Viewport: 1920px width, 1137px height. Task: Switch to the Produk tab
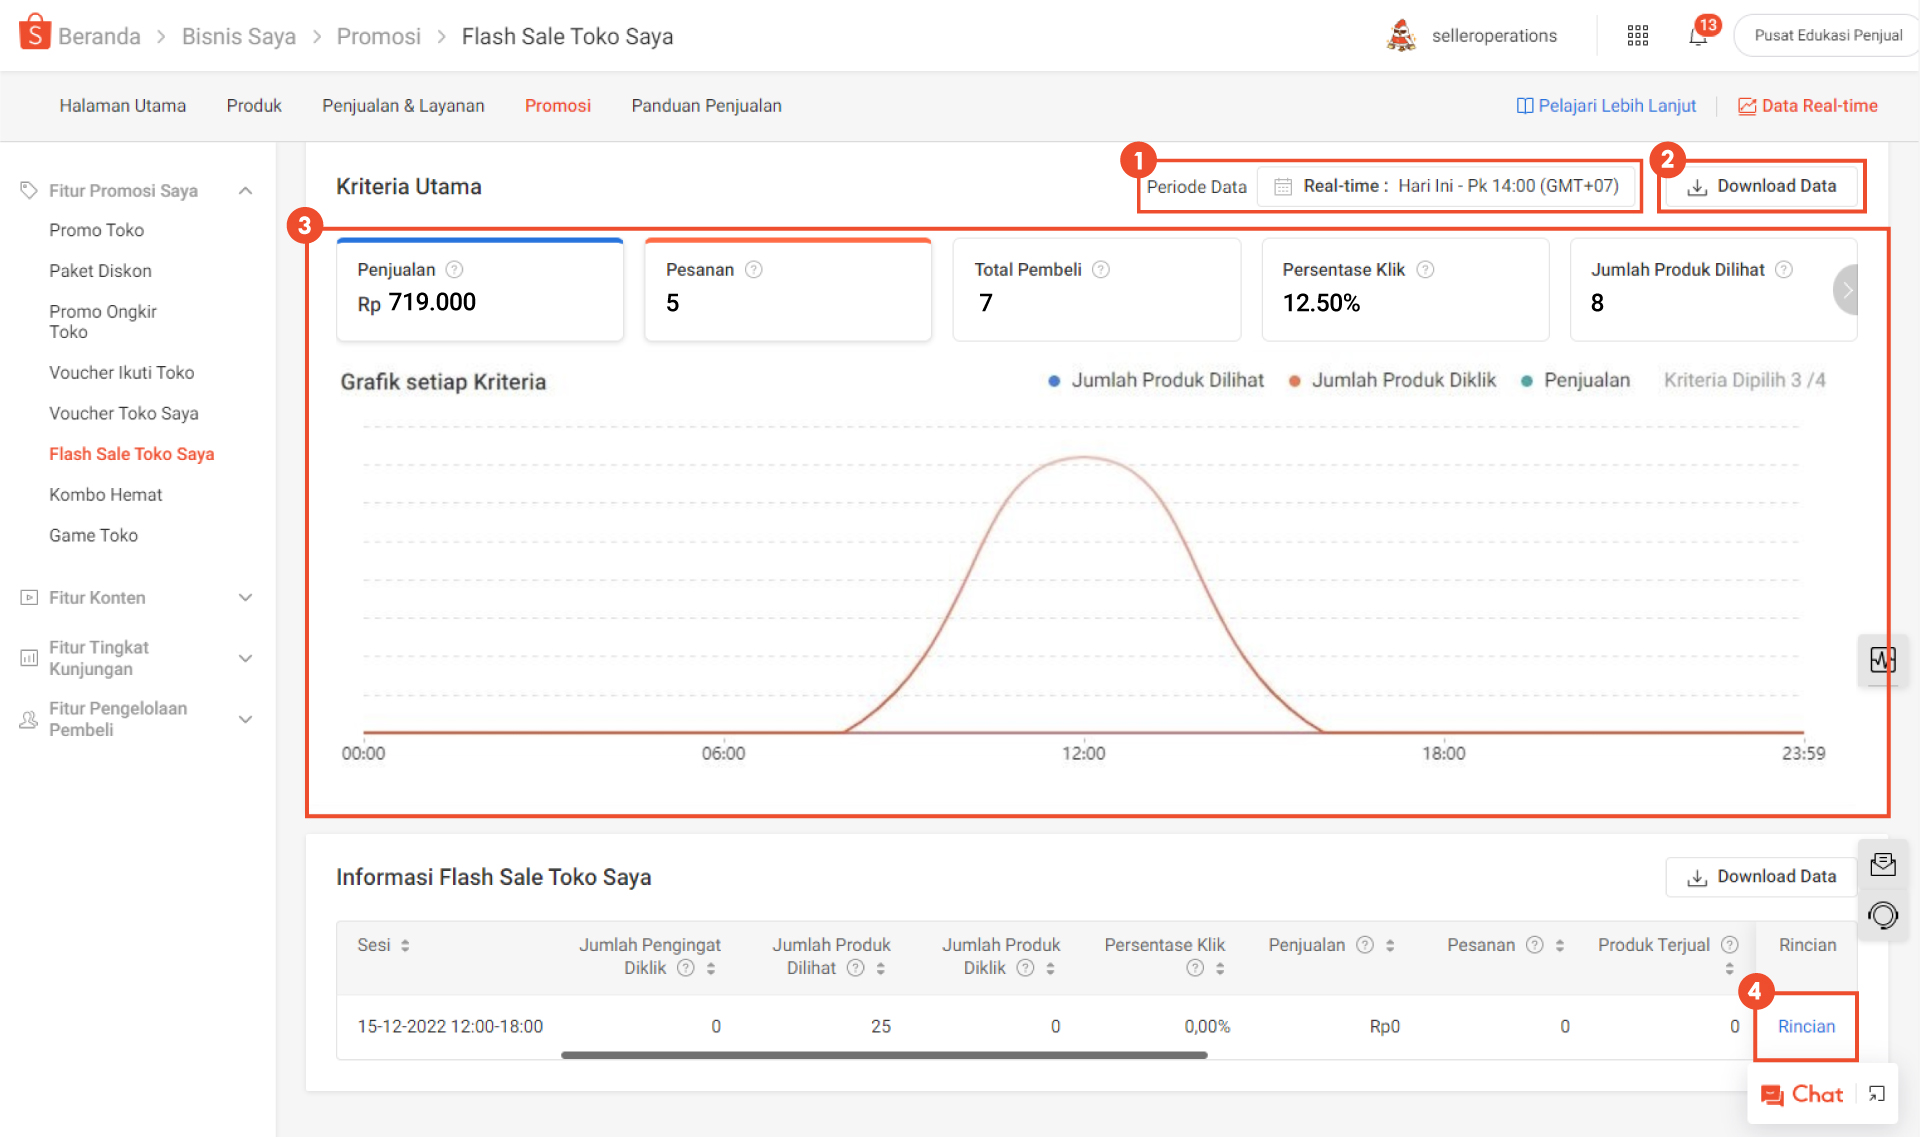(254, 106)
